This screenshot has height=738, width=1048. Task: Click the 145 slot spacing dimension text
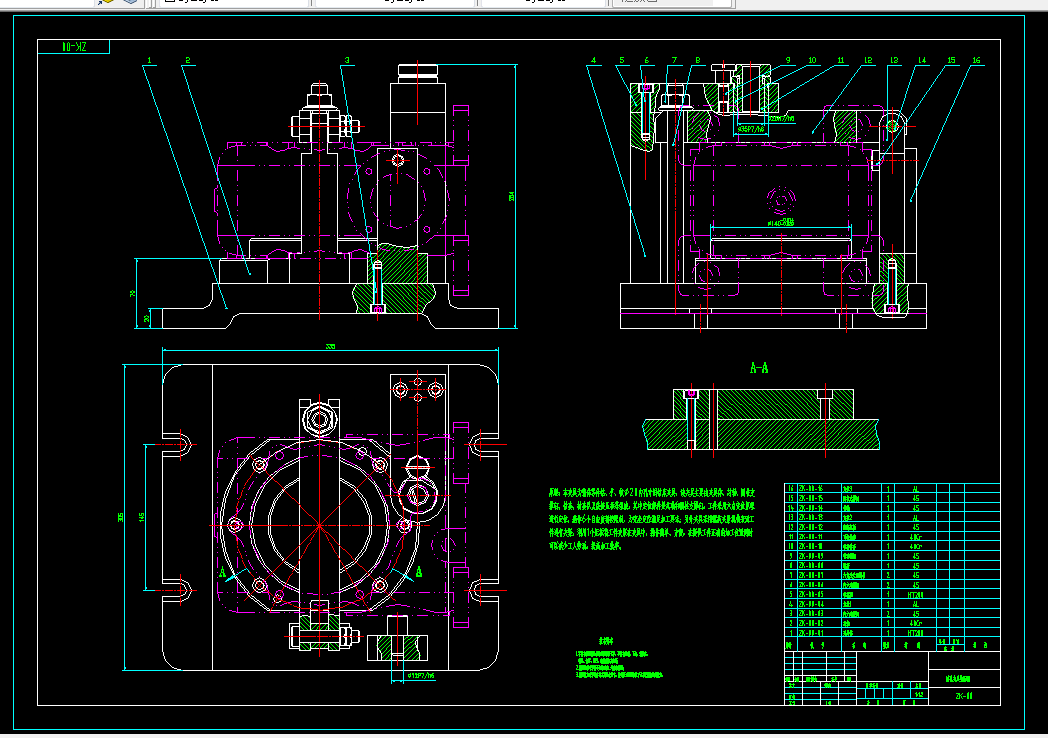[142, 517]
